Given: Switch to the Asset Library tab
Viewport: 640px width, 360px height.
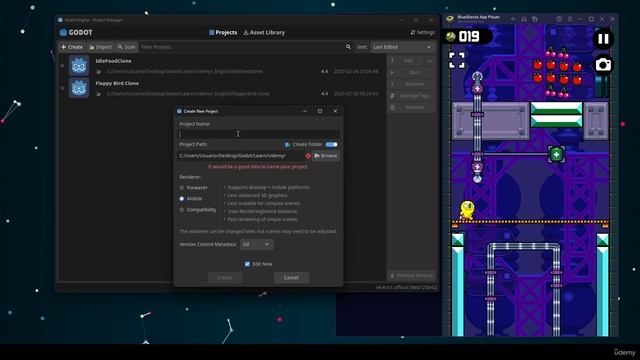Looking at the screenshot, I should [x=264, y=32].
